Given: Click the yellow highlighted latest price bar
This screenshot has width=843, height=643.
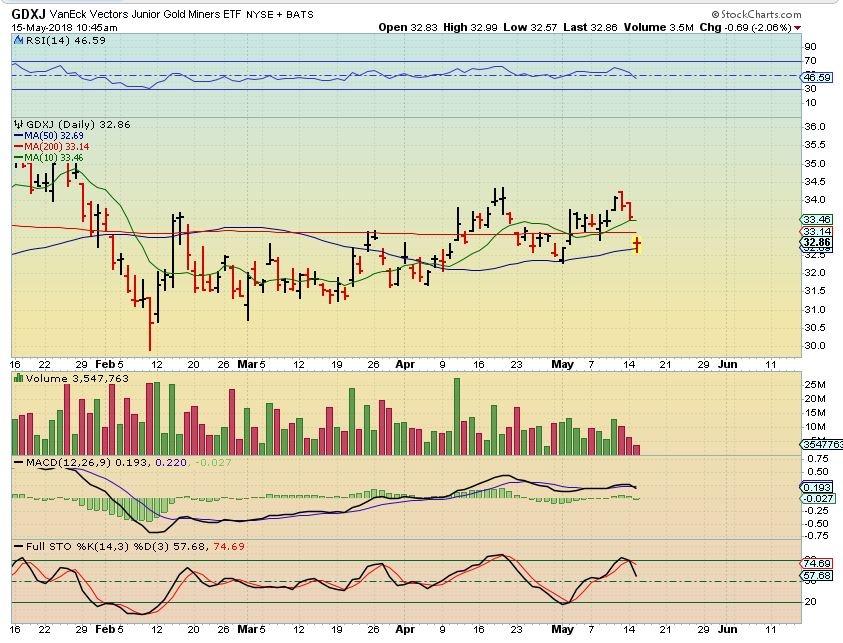Looking at the screenshot, I should [637, 243].
